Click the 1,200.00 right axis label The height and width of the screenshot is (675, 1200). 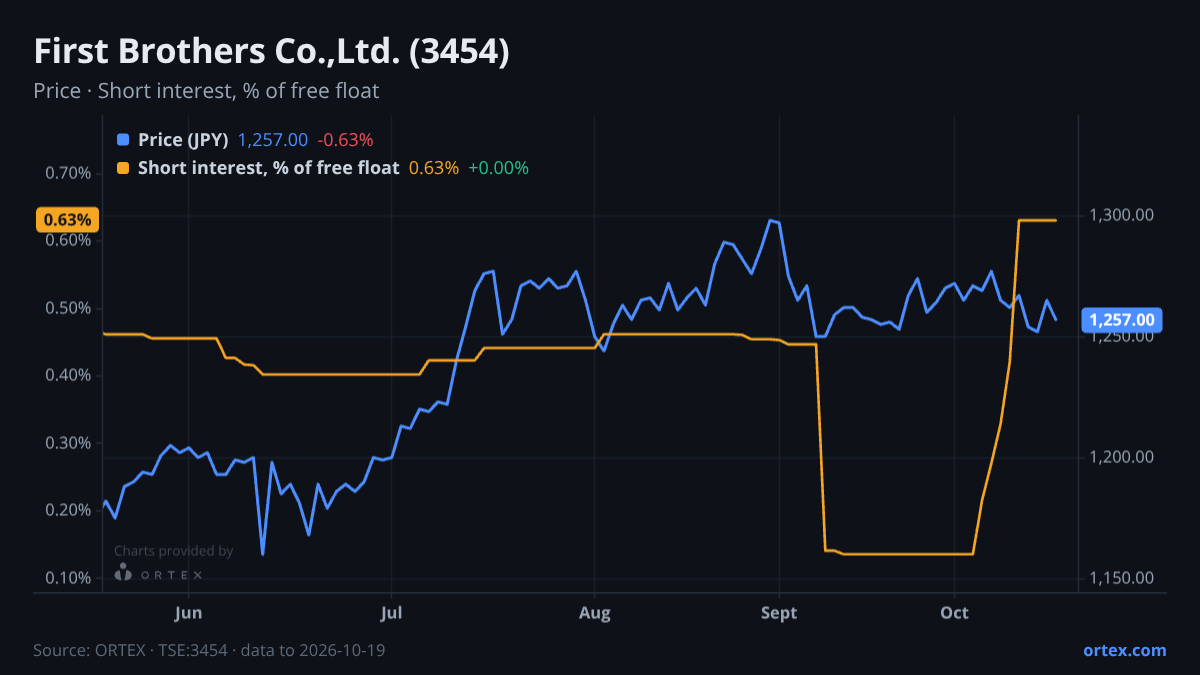1122,458
